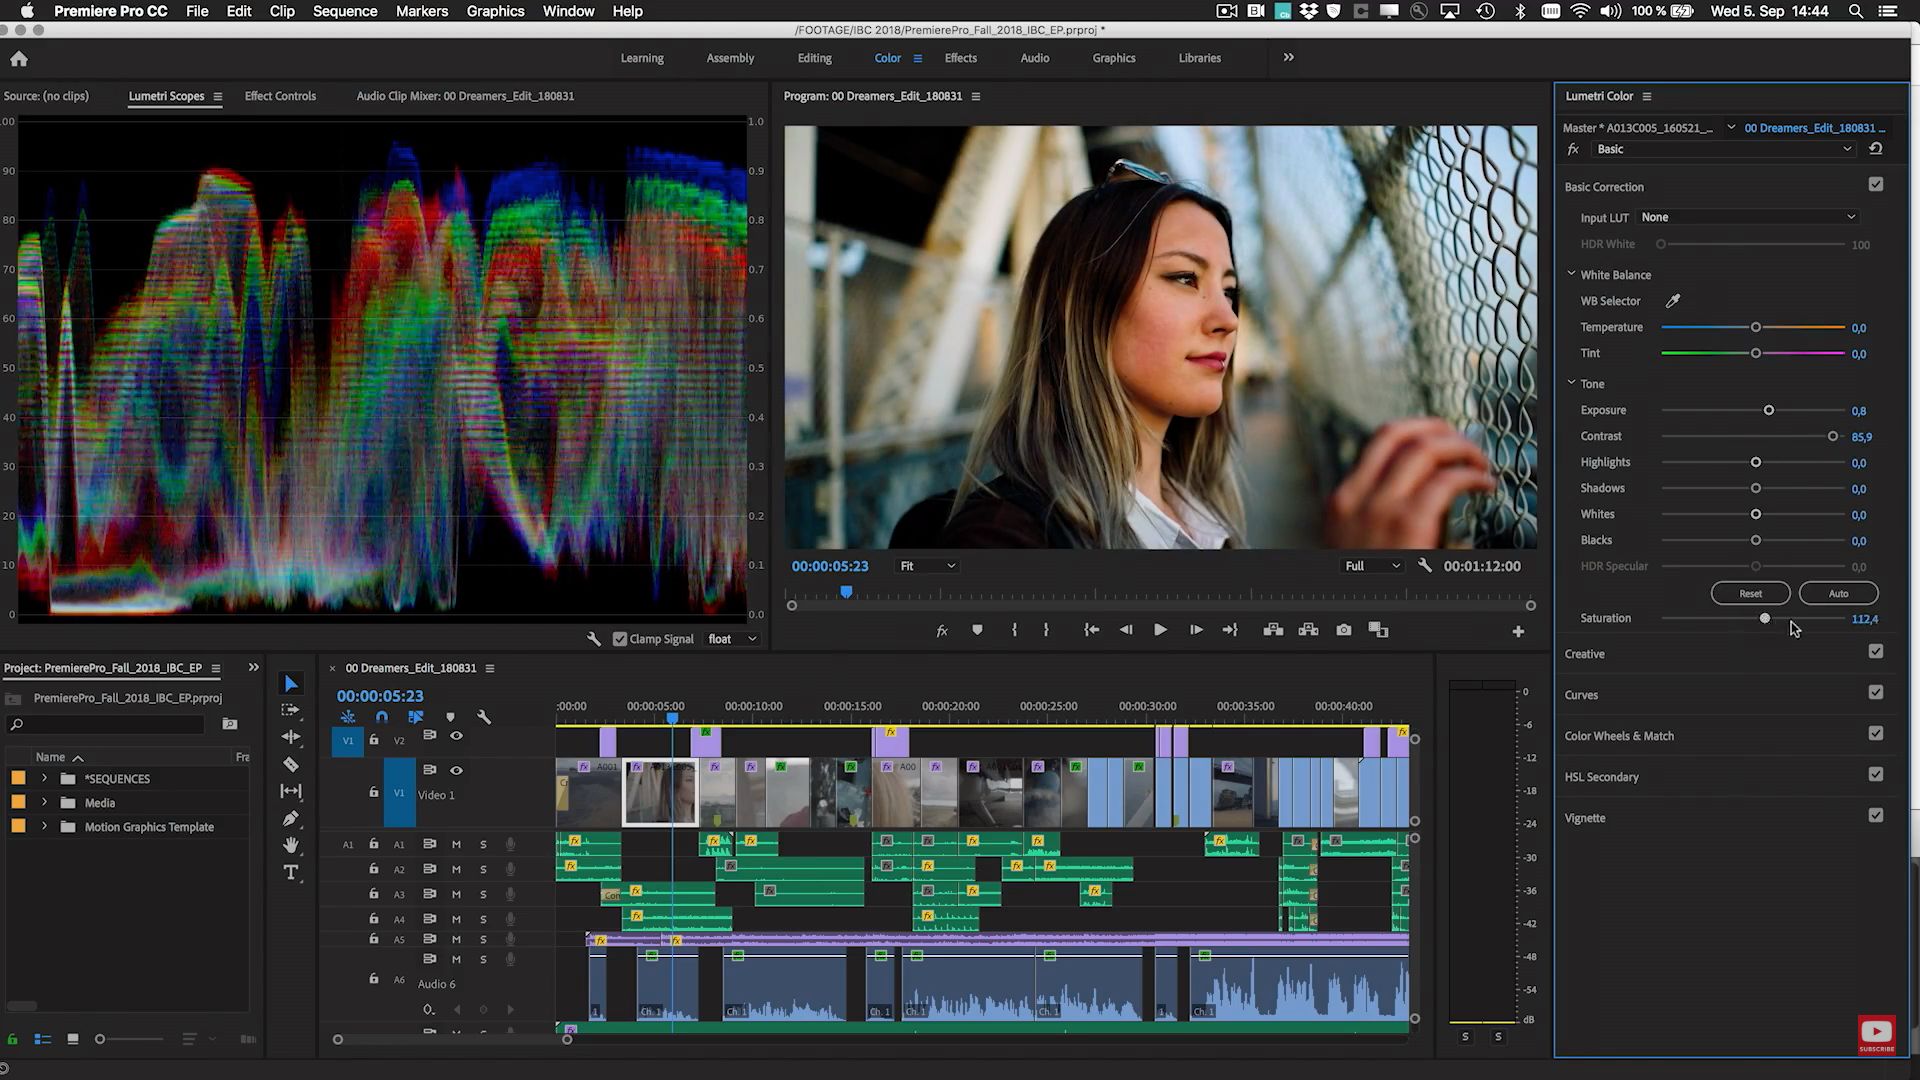The image size is (1920, 1080).
Task: Expand the *SEQUENCES bin
Action: pyautogui.click(x=44, y=778)
